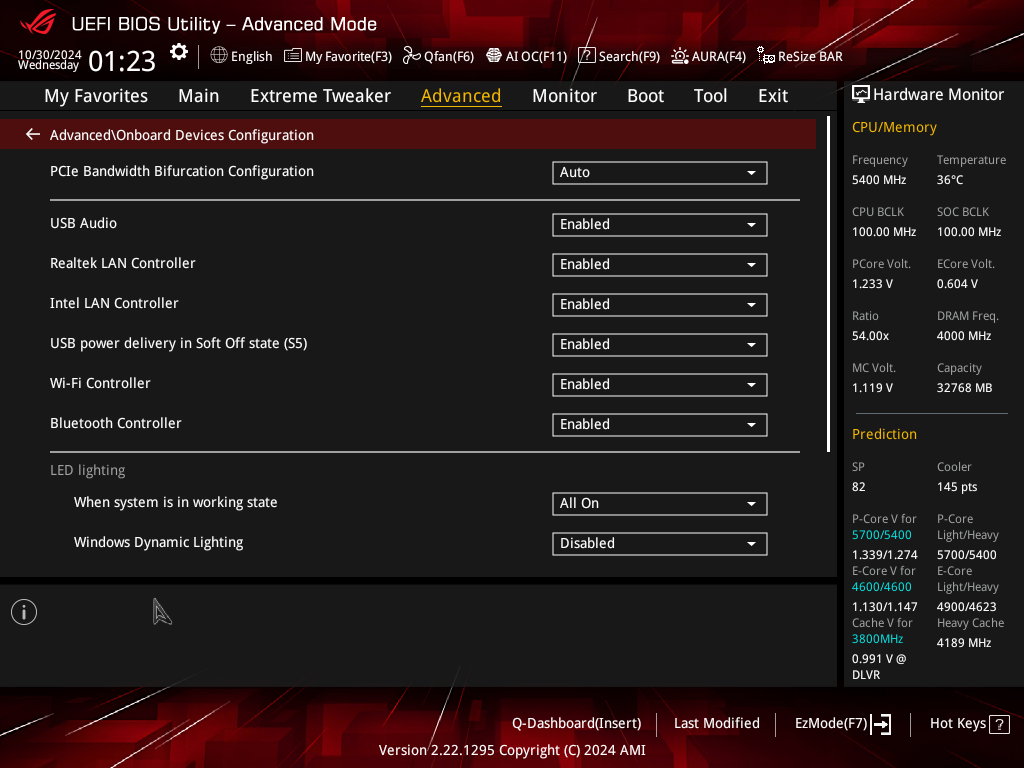
Task: Click the info icon in help panel
Action: coord(24,612)
